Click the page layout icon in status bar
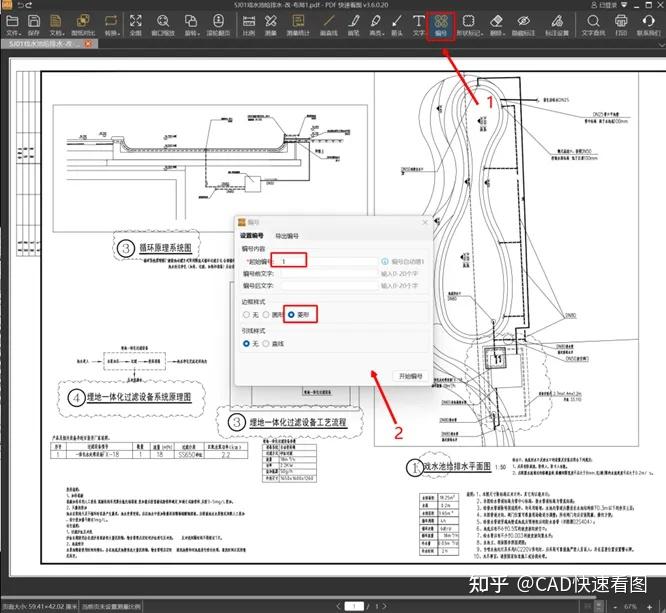 point(598,606)
